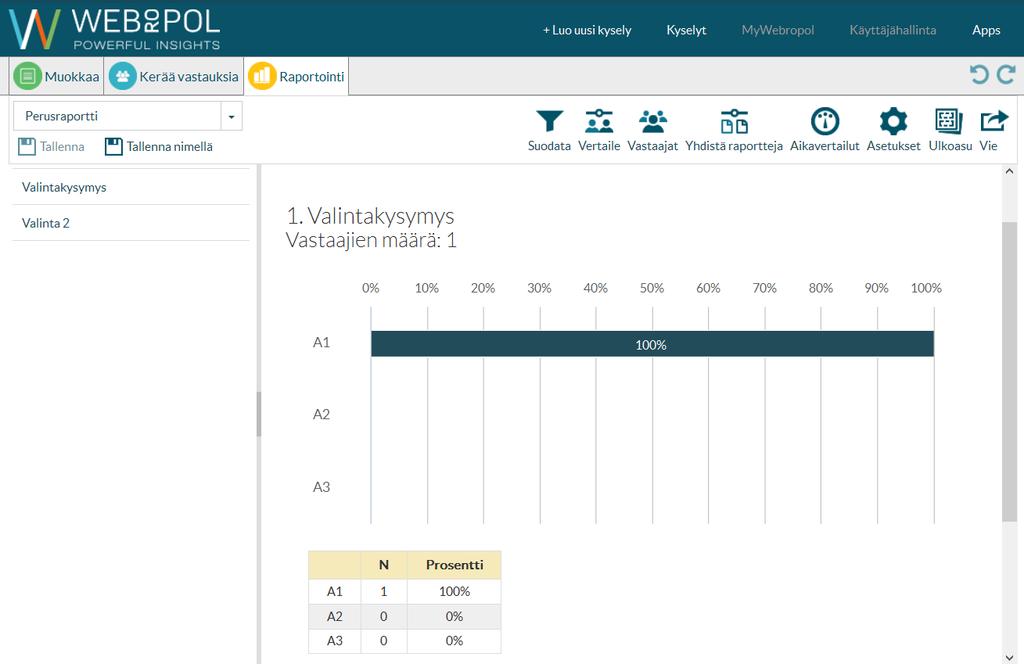Open the MyWebropol menu item
The width and height of the screenshot is (1024, 664).
coord(778,30)
